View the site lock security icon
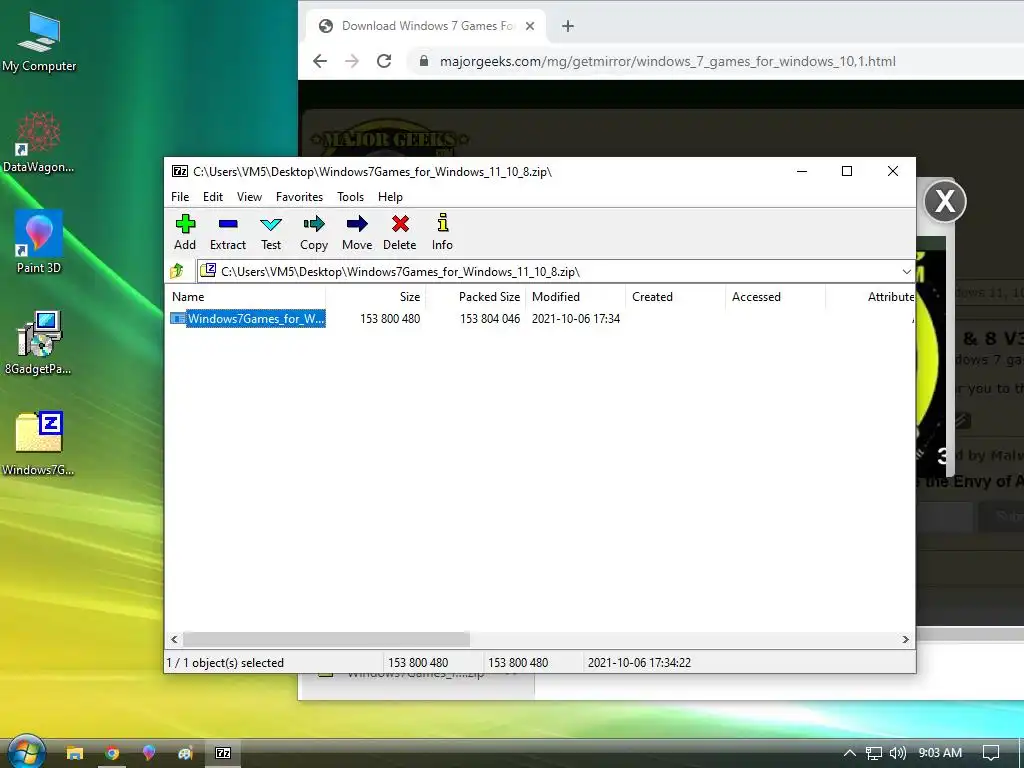 (424, 61)
